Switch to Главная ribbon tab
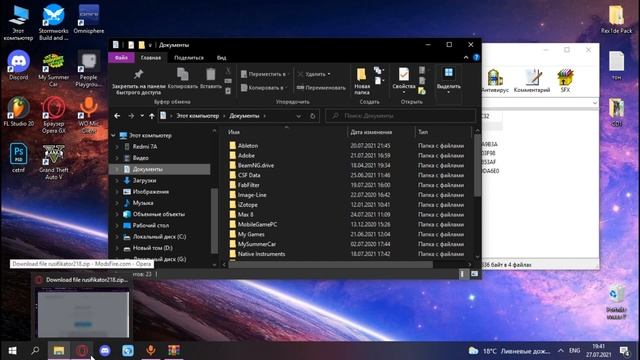The width and height of the screenshot is (640, 360). click(151, 58)
